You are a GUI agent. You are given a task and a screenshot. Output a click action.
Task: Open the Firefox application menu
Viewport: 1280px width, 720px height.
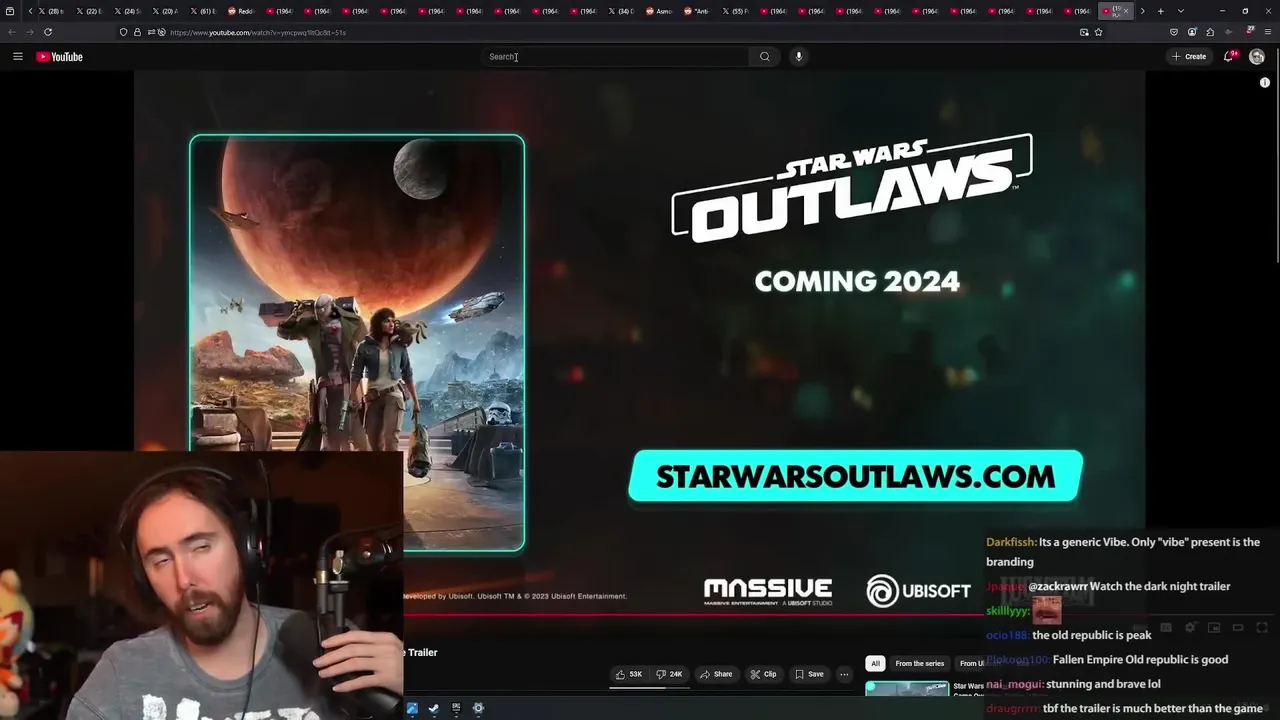1267,32
